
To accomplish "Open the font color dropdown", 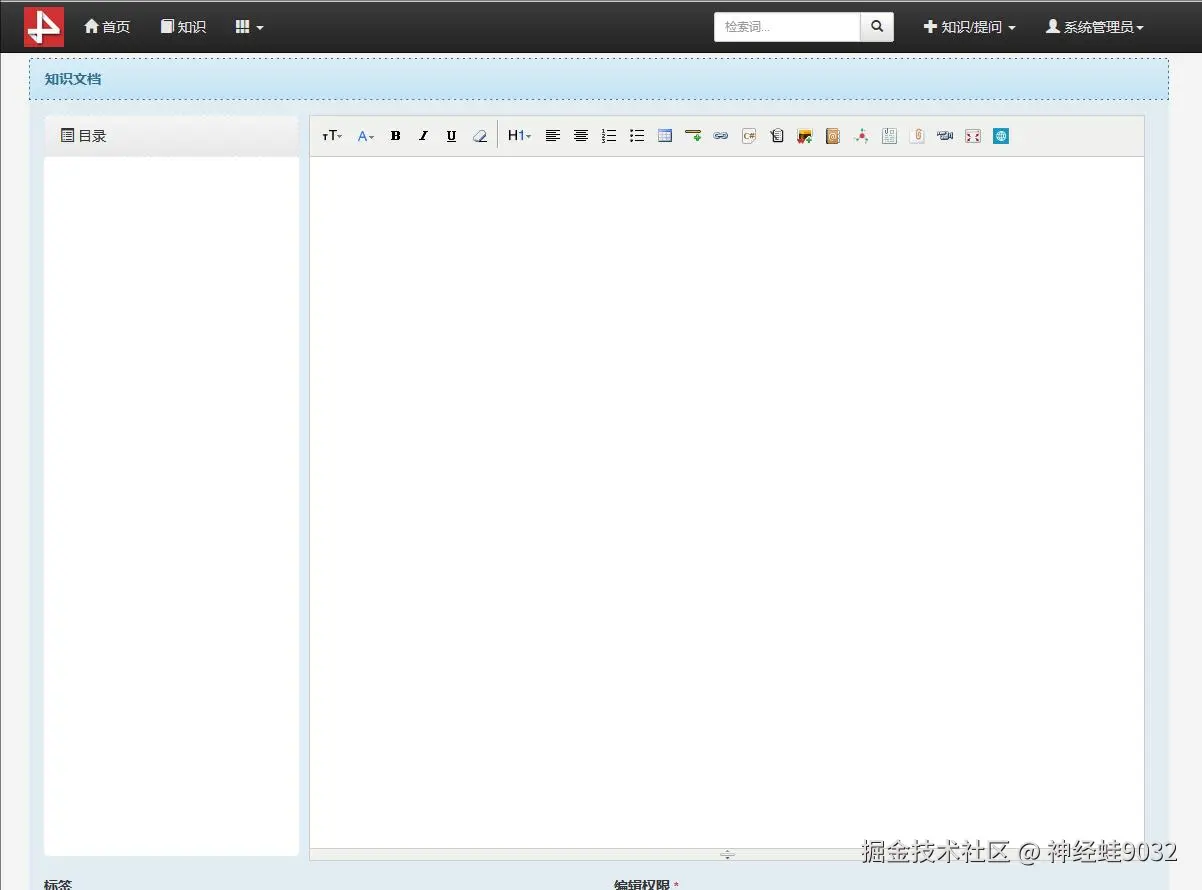I will coord(366,136).
